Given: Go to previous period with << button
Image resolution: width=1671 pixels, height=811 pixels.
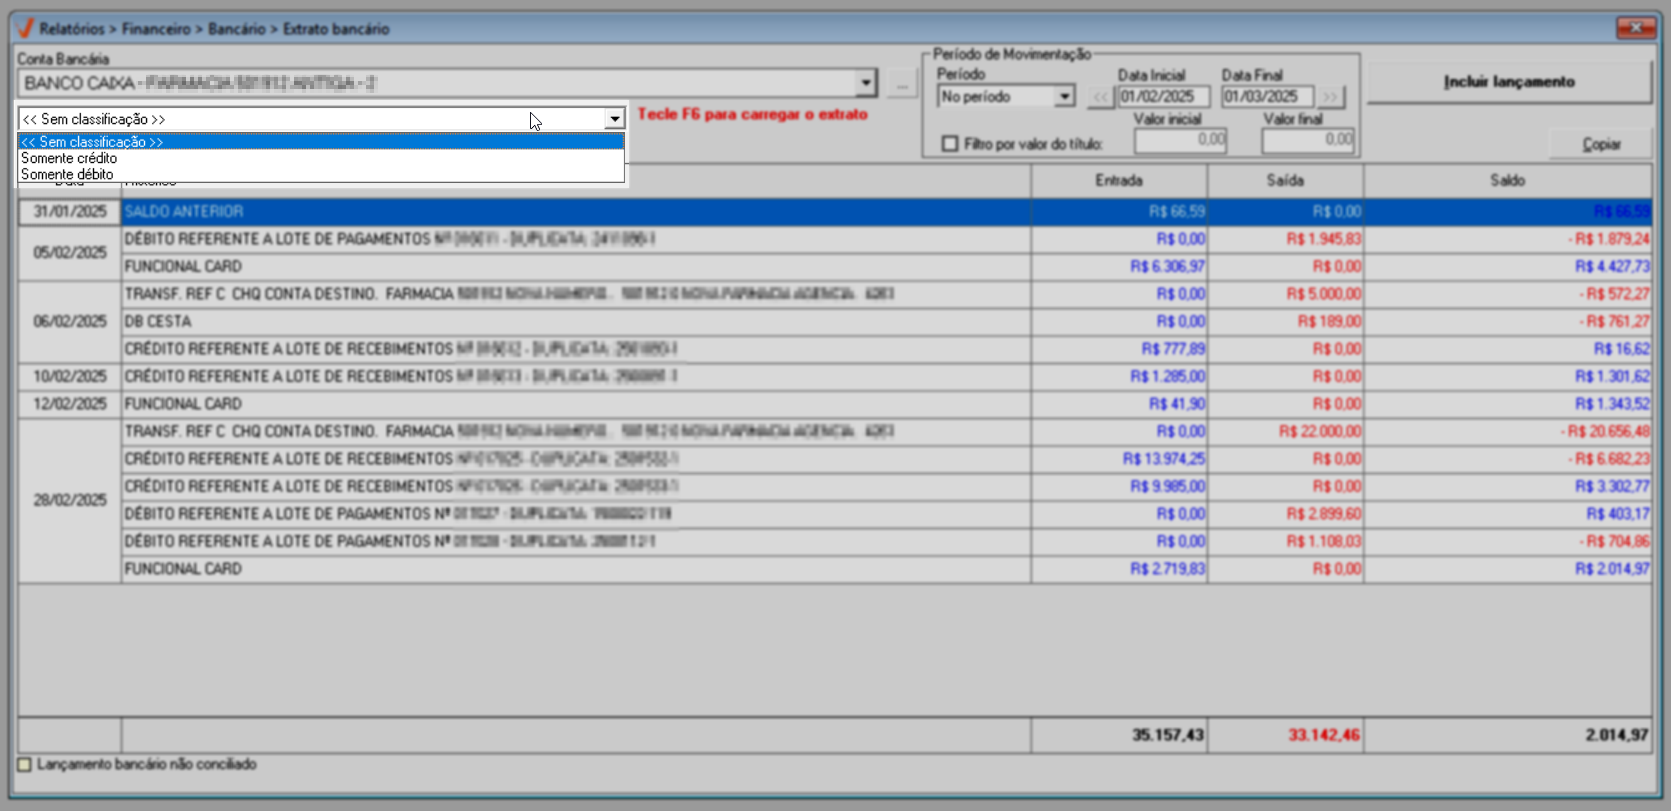Looking at the screenshot, I should 1100,97.
